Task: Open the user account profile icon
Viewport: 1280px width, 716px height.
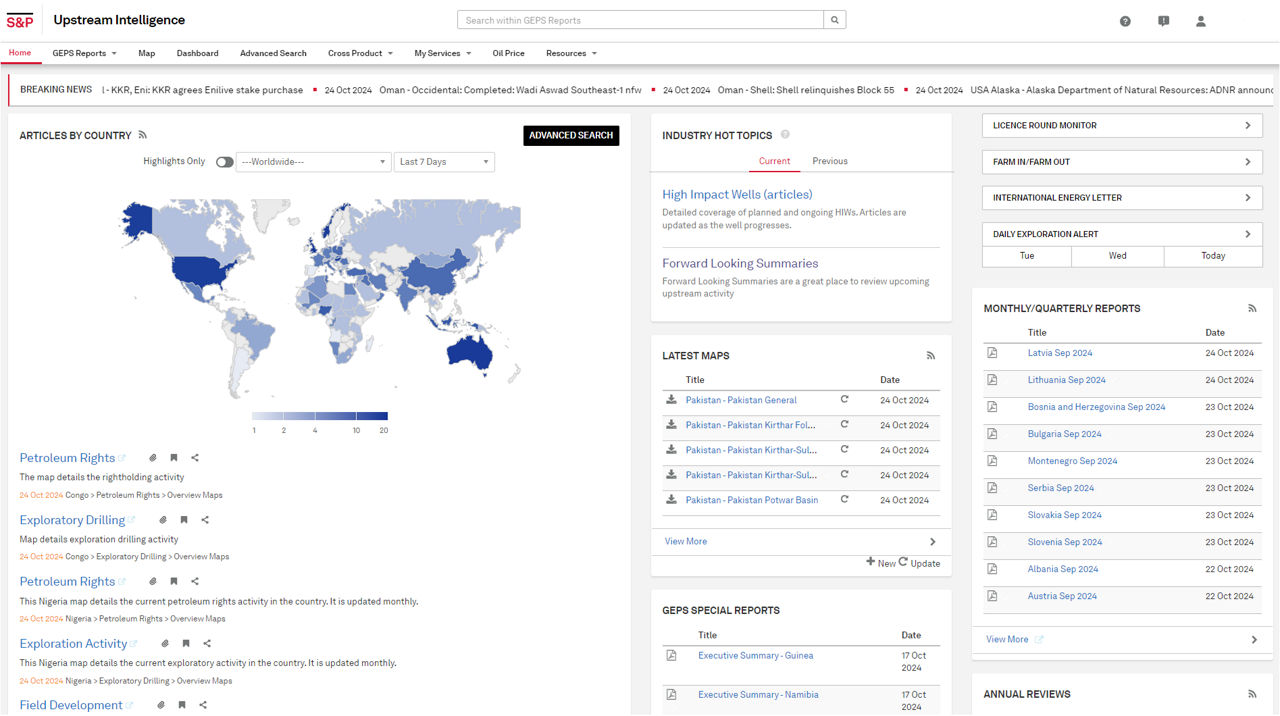Action: [1201, 21]
